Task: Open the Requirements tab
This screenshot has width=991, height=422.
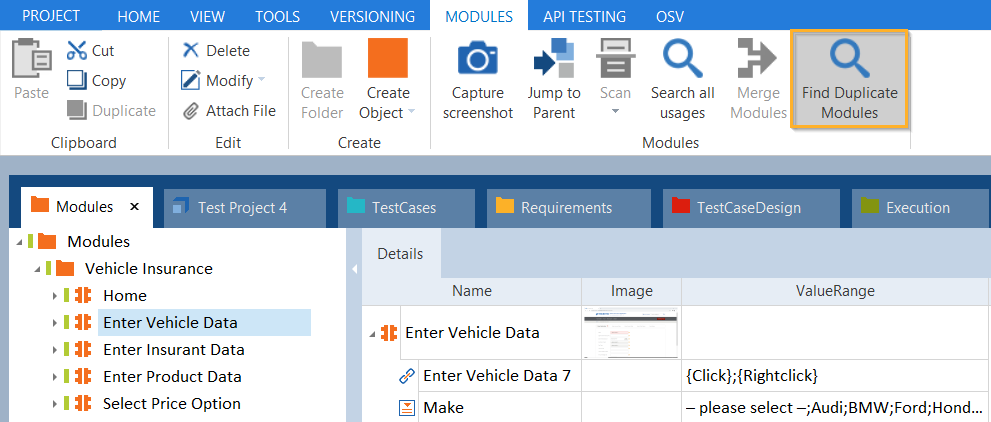Action: (x=565, y=208)
